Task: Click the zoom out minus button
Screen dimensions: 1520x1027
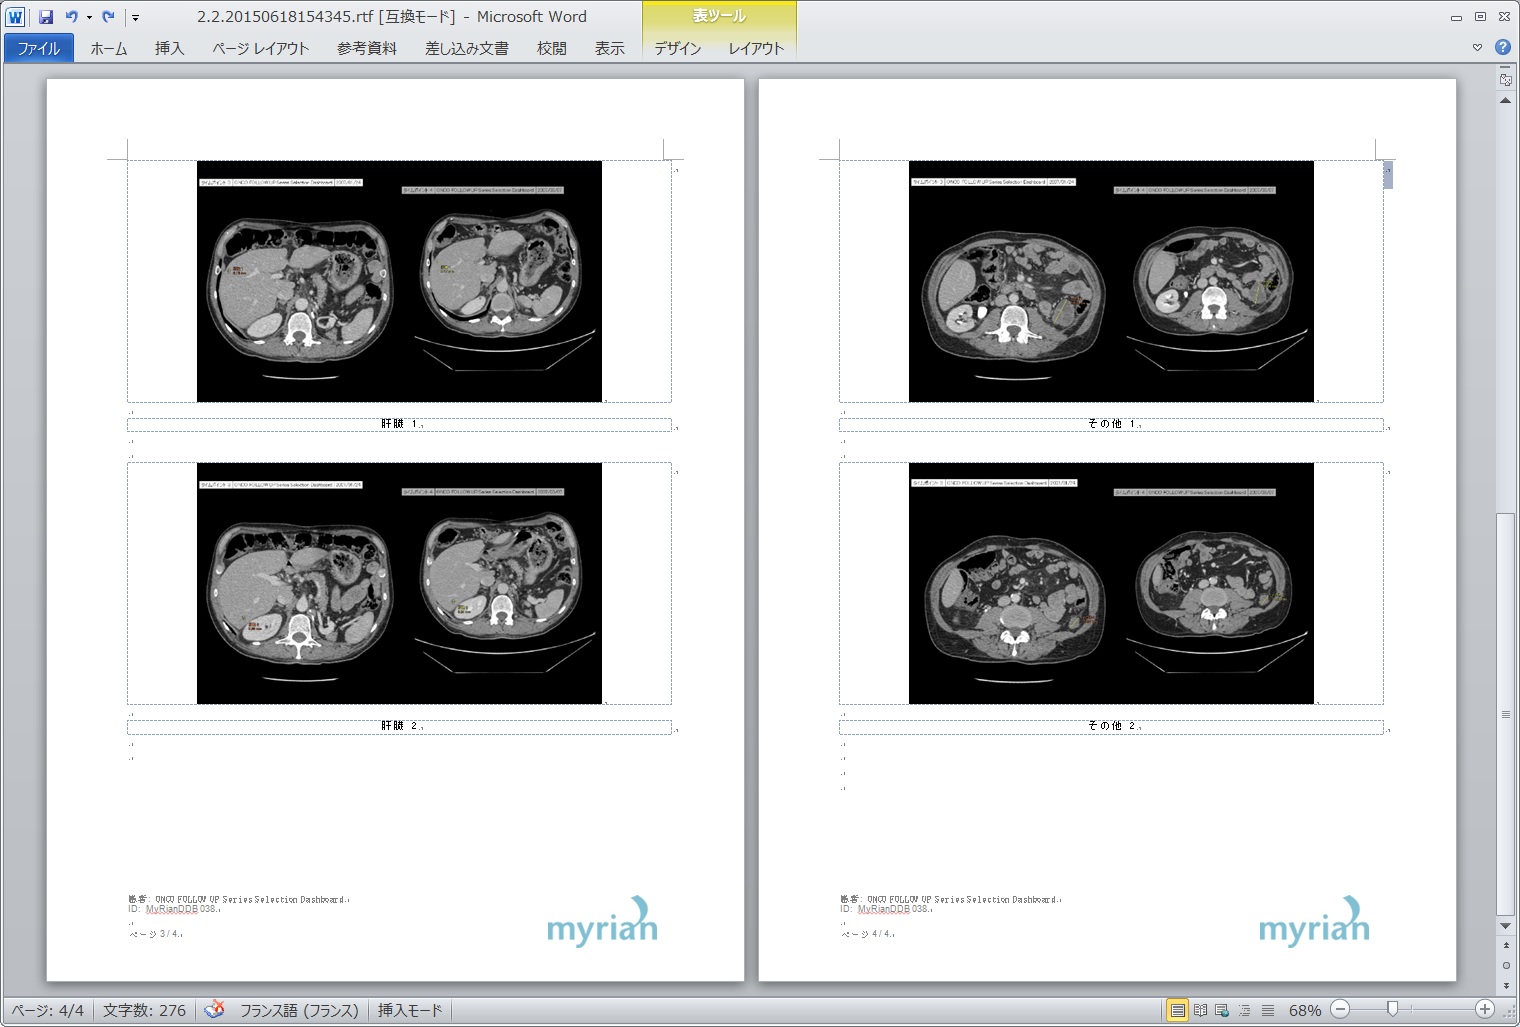Action: point(1341,1010)
